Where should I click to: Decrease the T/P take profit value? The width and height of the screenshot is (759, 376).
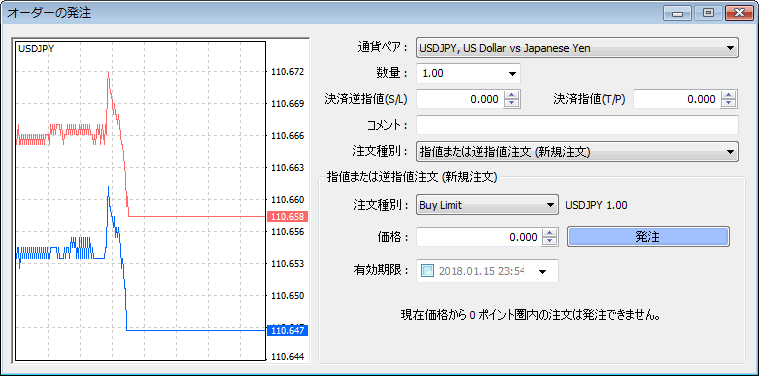click(729, 104)
